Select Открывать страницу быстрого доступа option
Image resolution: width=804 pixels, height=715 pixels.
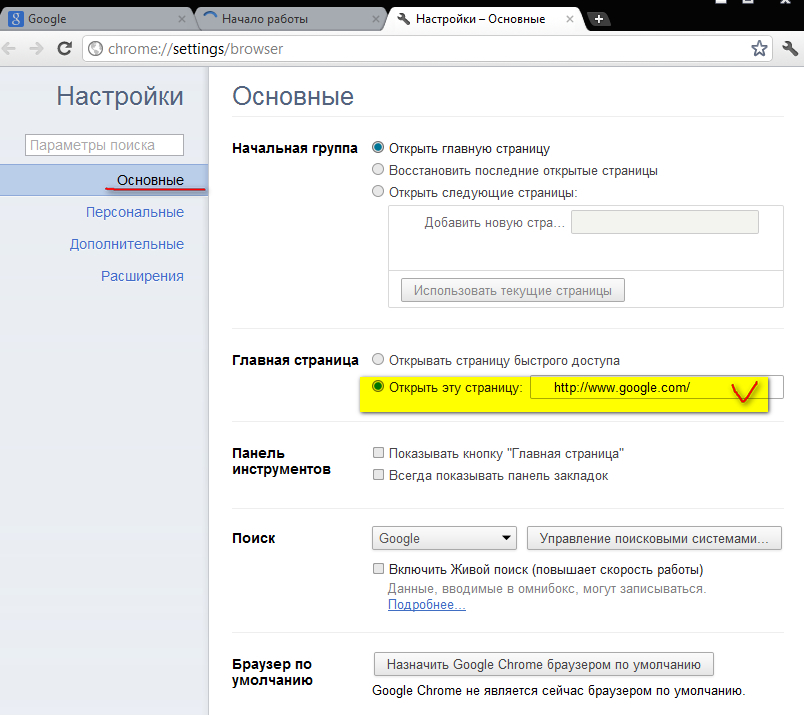pos(378,359)
